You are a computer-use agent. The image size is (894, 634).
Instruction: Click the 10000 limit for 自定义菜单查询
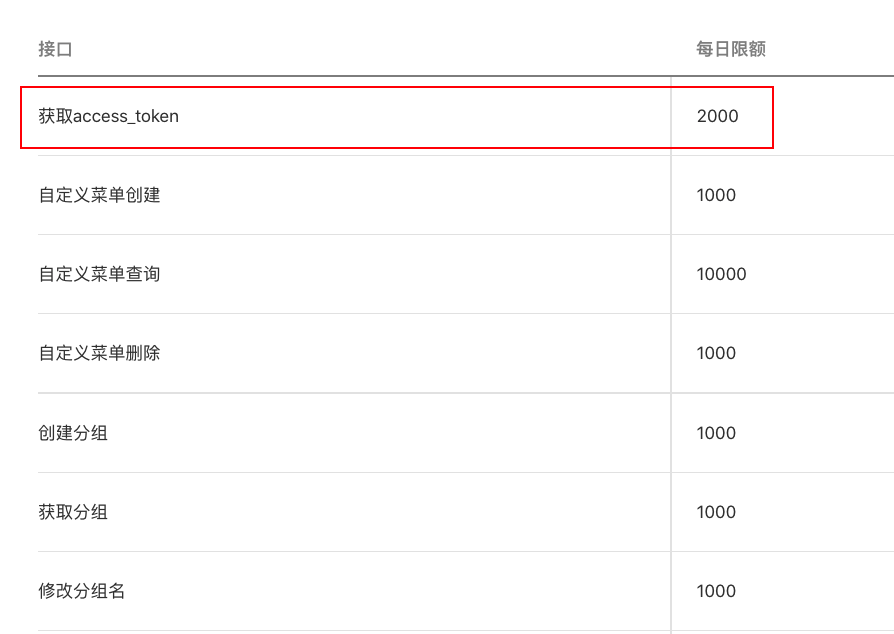tap(722, 274)
